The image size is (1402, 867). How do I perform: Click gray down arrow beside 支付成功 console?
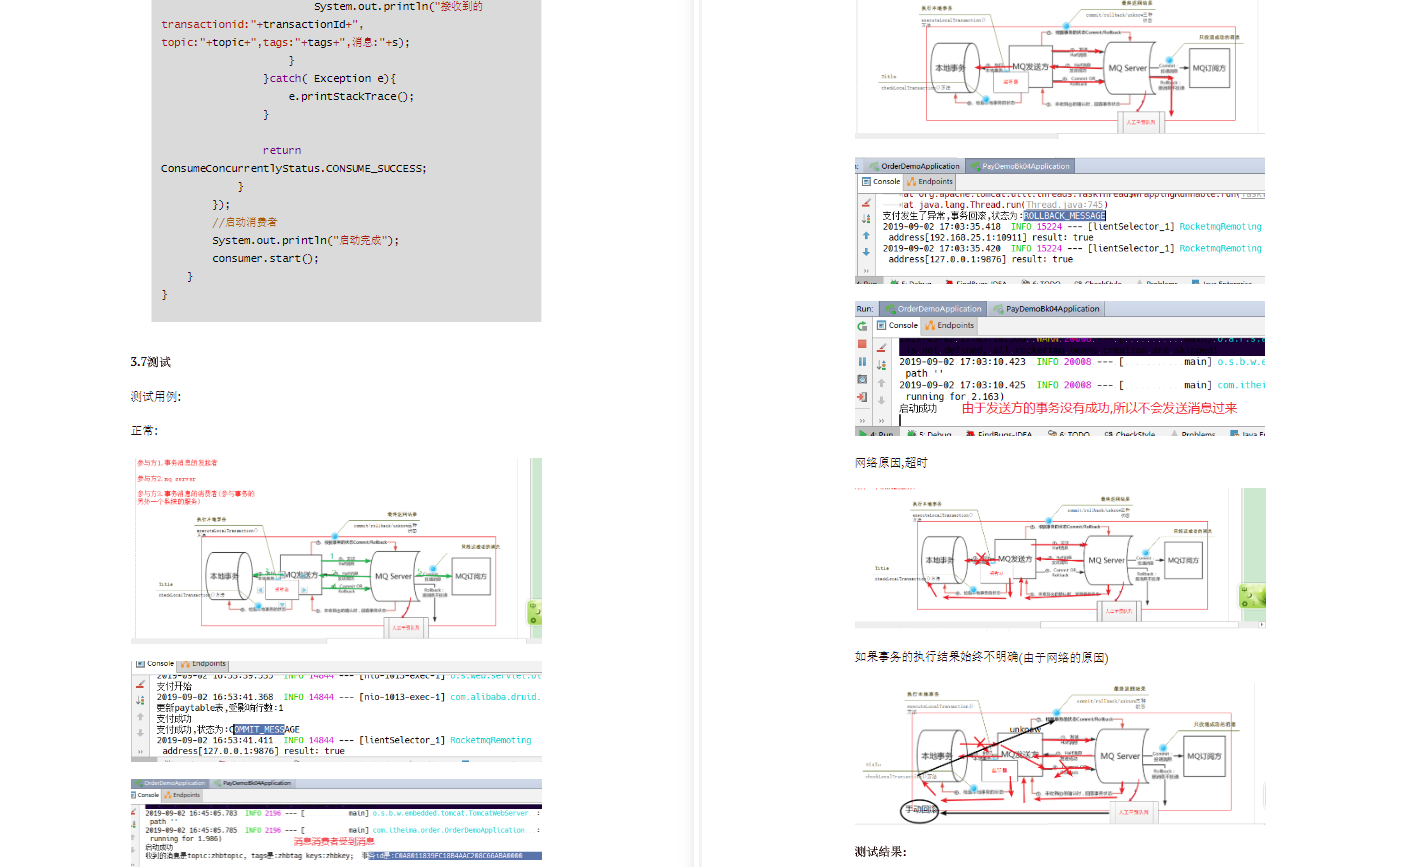coord(140,733)
